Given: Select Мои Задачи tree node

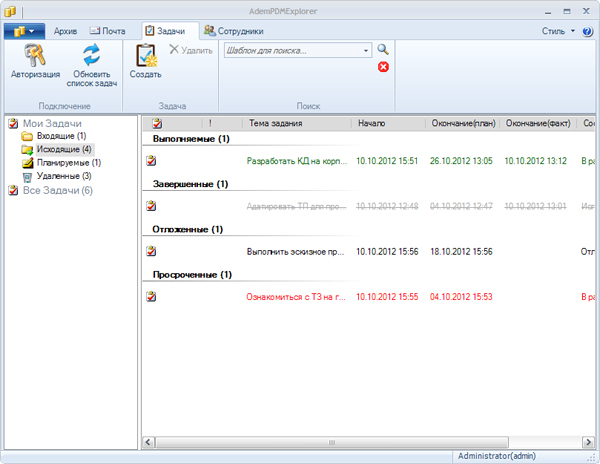Looking at the screenshot, I should point(52,123).
